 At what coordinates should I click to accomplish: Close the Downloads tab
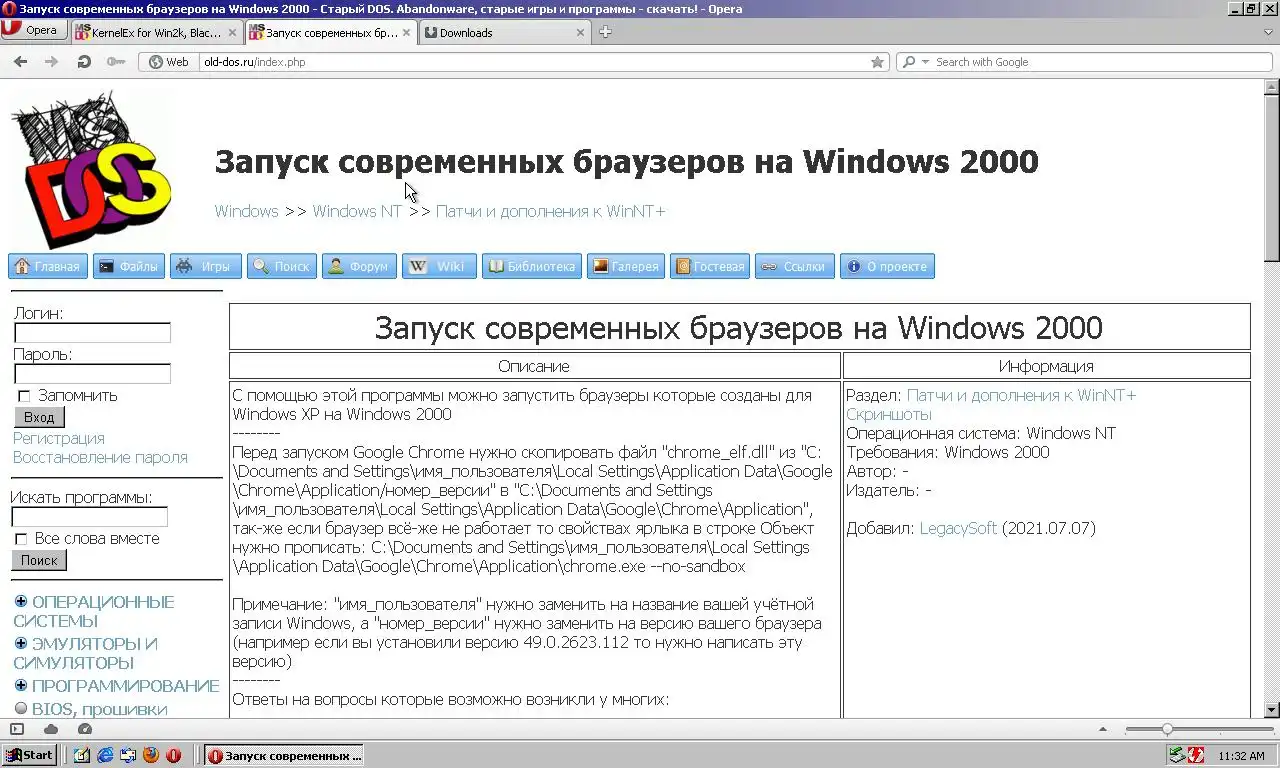pyautogui.click(x=580, y=32)
